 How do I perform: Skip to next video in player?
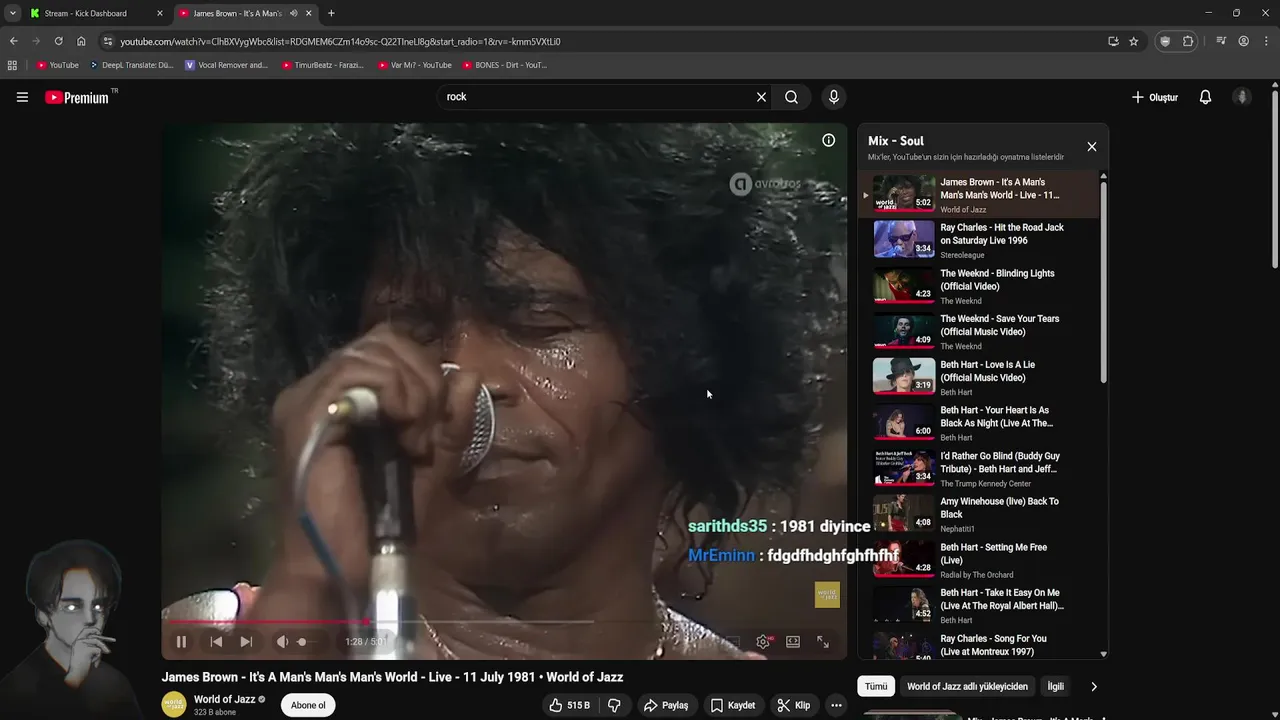tap(246, 642)
